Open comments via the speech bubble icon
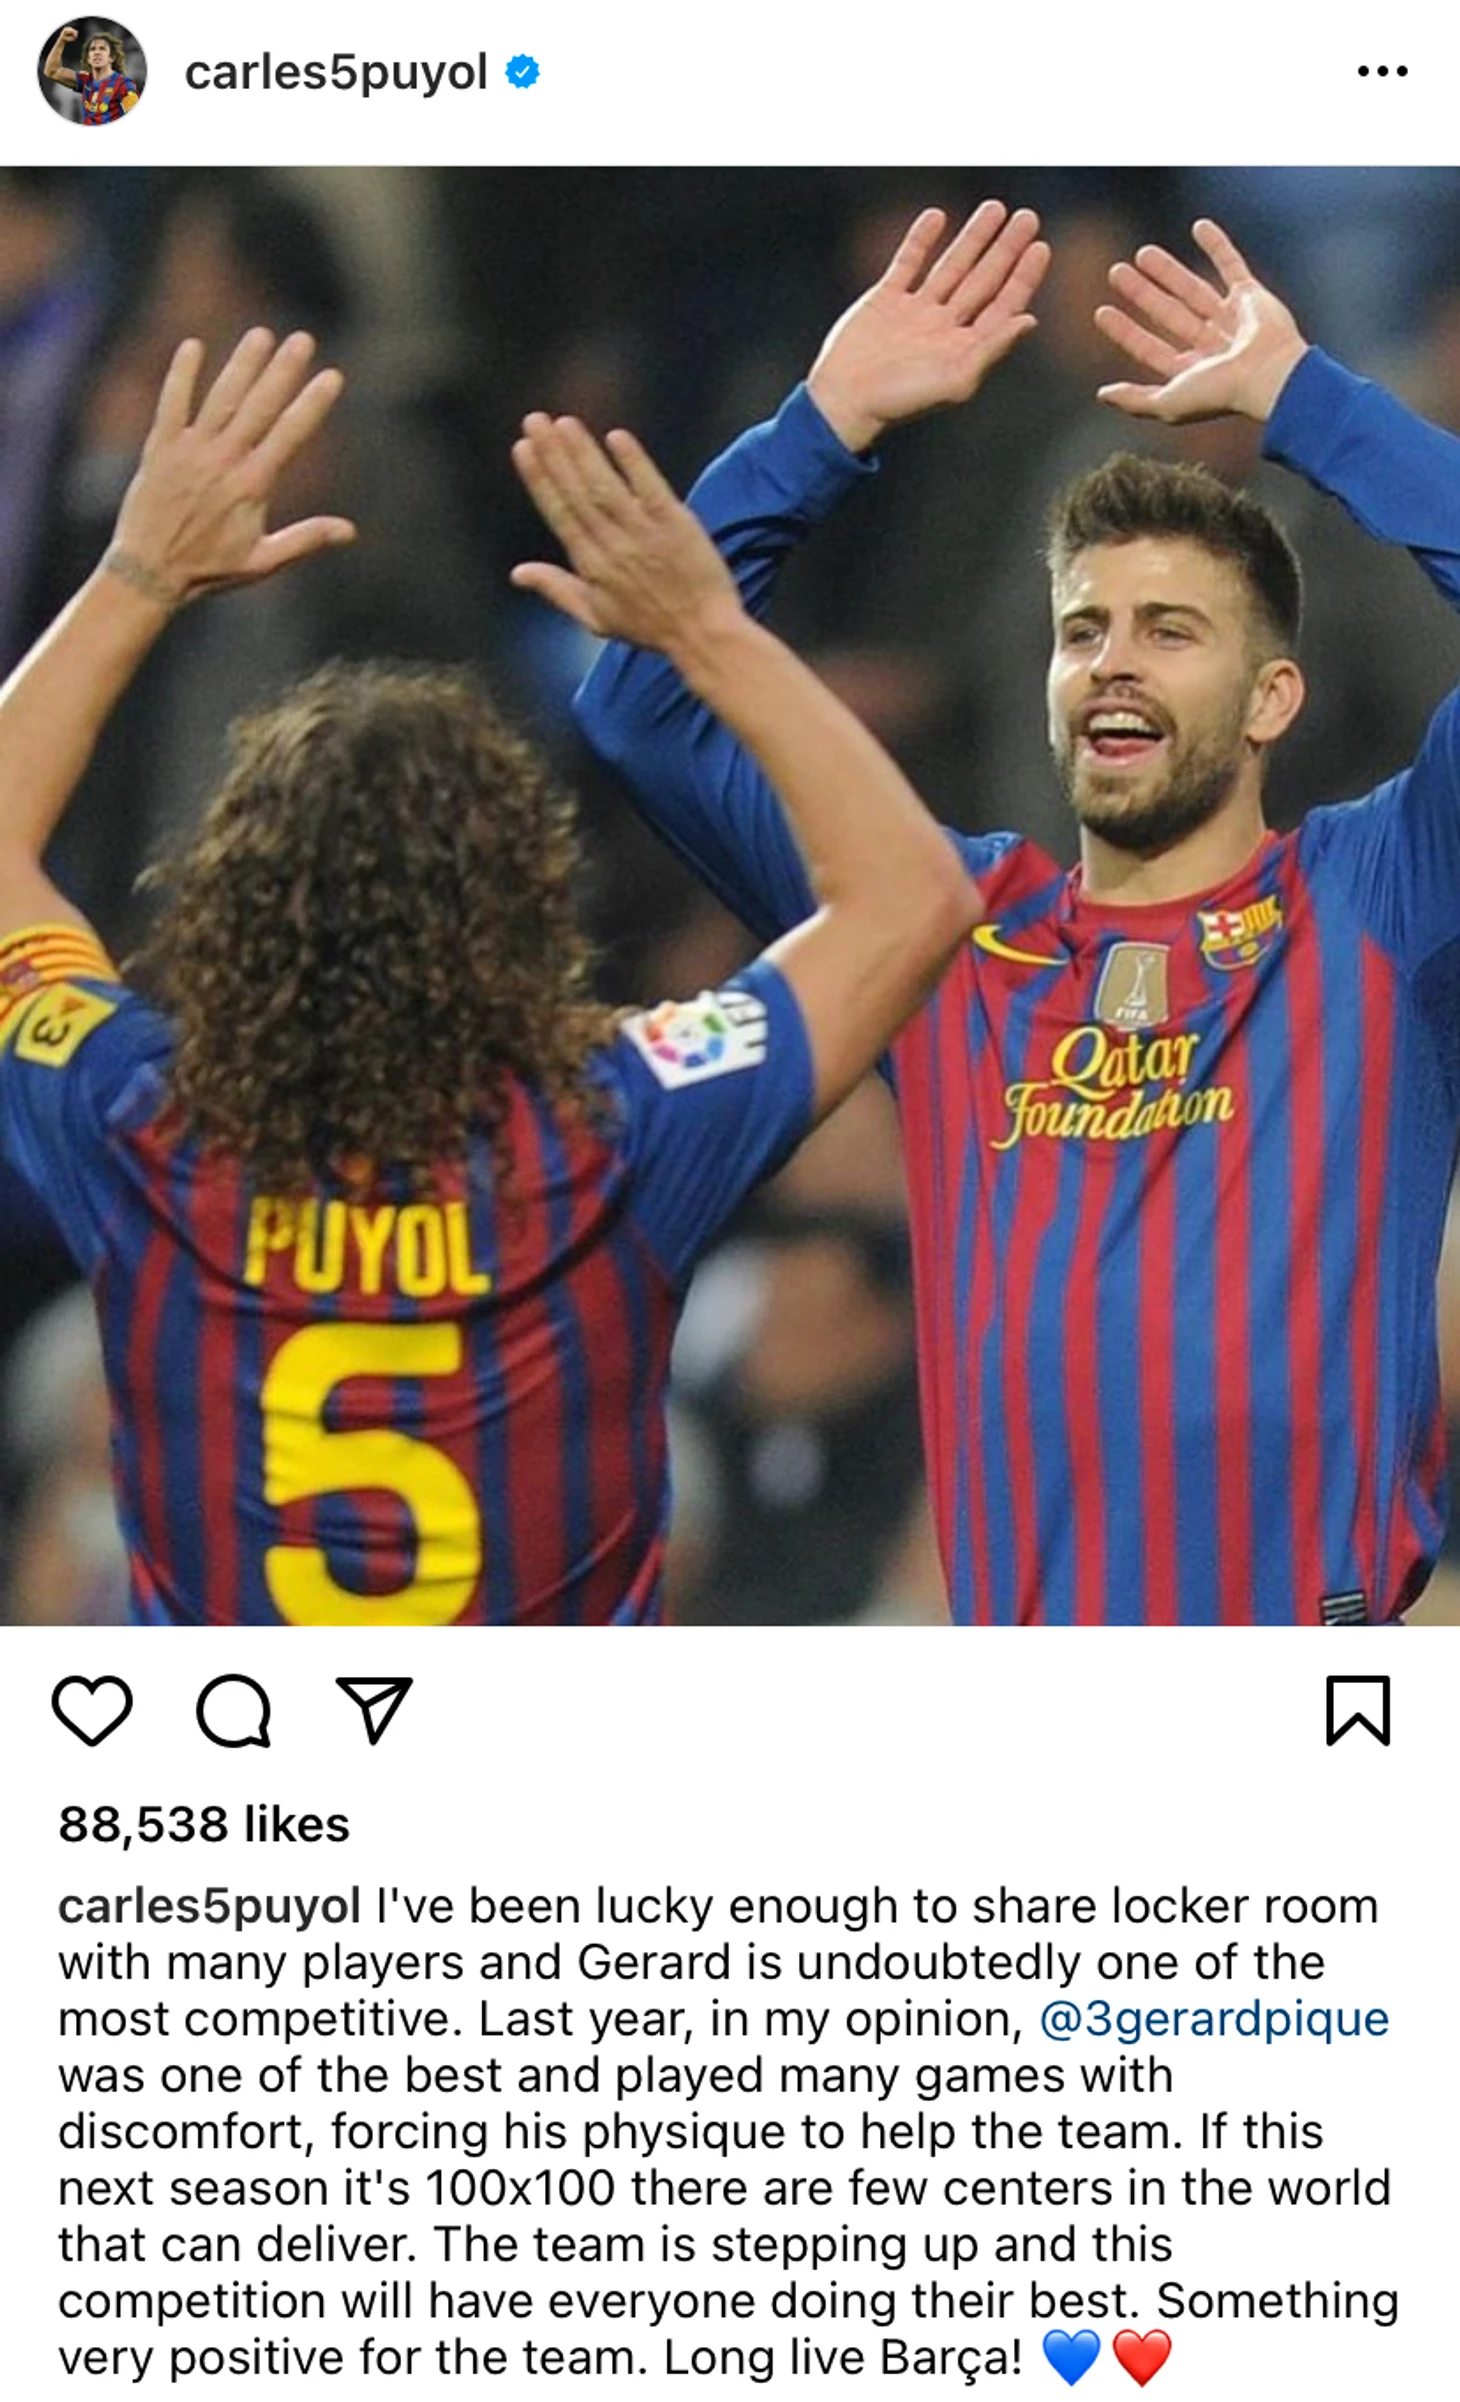 coord(233,1711)
